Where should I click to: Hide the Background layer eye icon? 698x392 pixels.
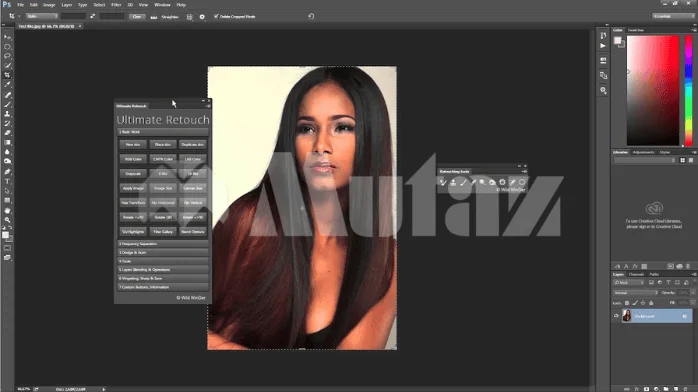[x=617, y=316]
